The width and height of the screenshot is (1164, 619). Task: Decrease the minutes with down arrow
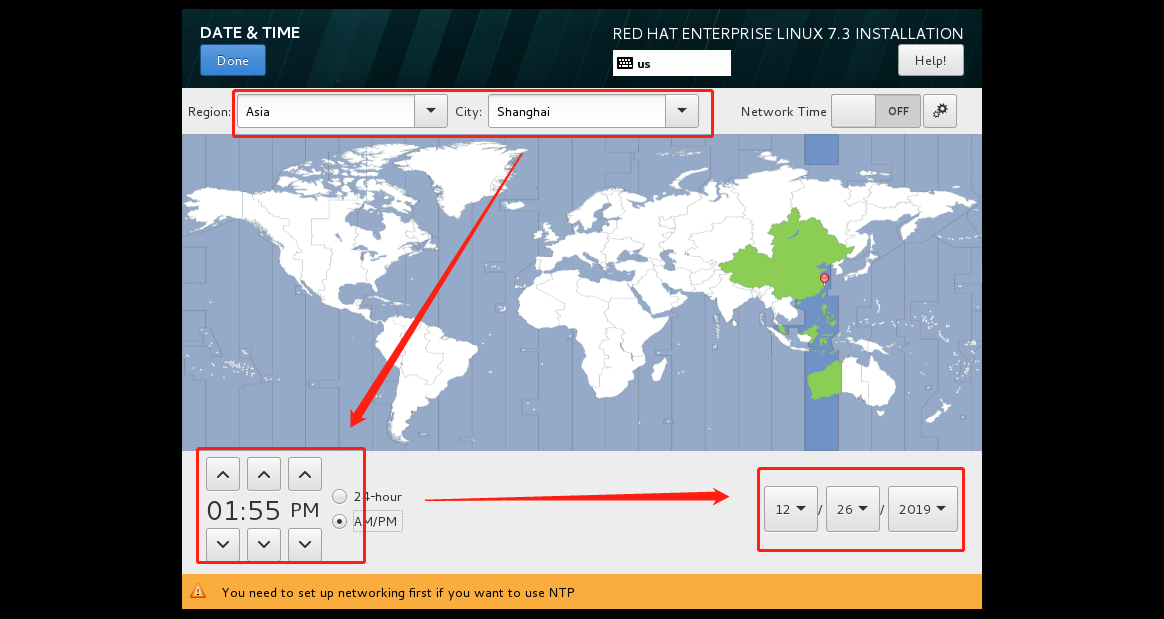click(264, 545)
